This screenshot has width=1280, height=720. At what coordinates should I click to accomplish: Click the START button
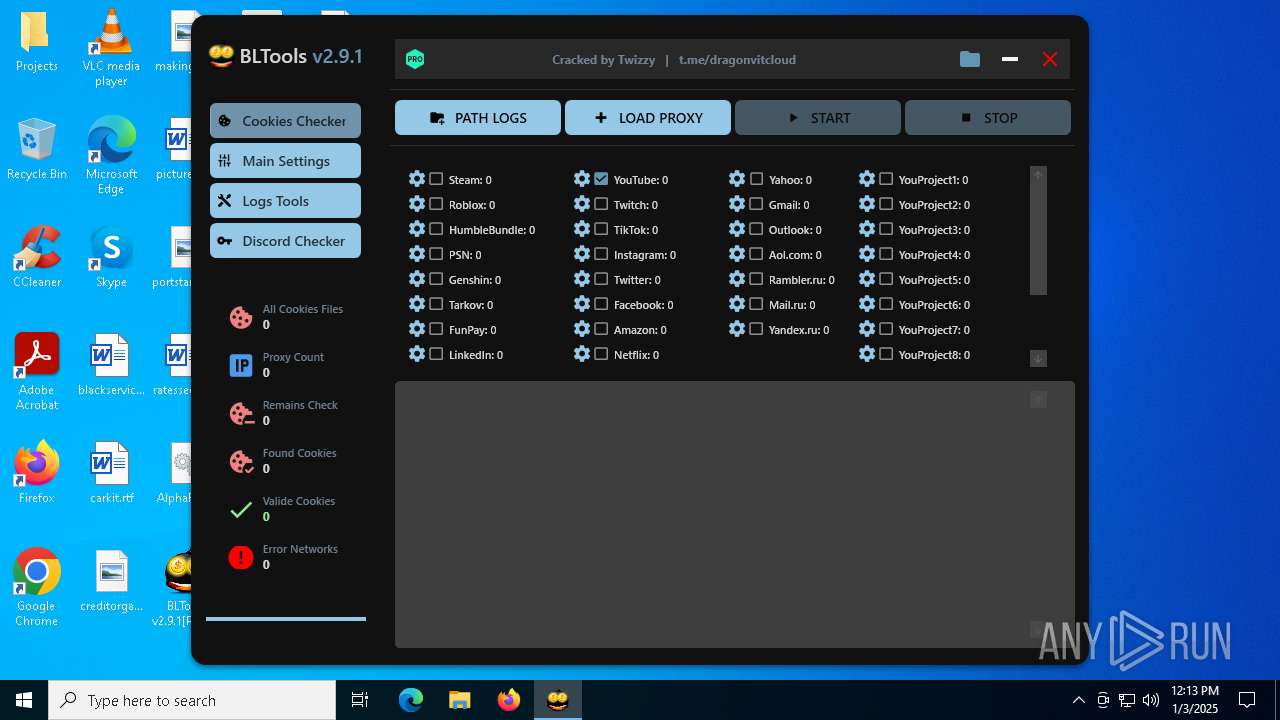[x=818, y=117]
